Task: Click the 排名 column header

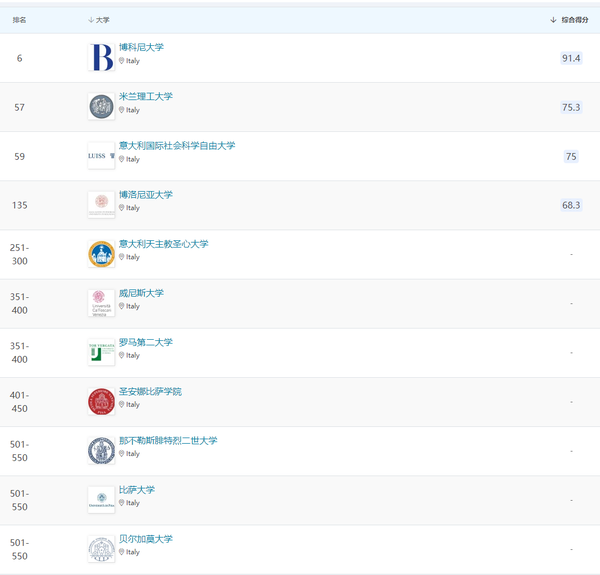Action: pyautogui.click(x=20, y=20)
